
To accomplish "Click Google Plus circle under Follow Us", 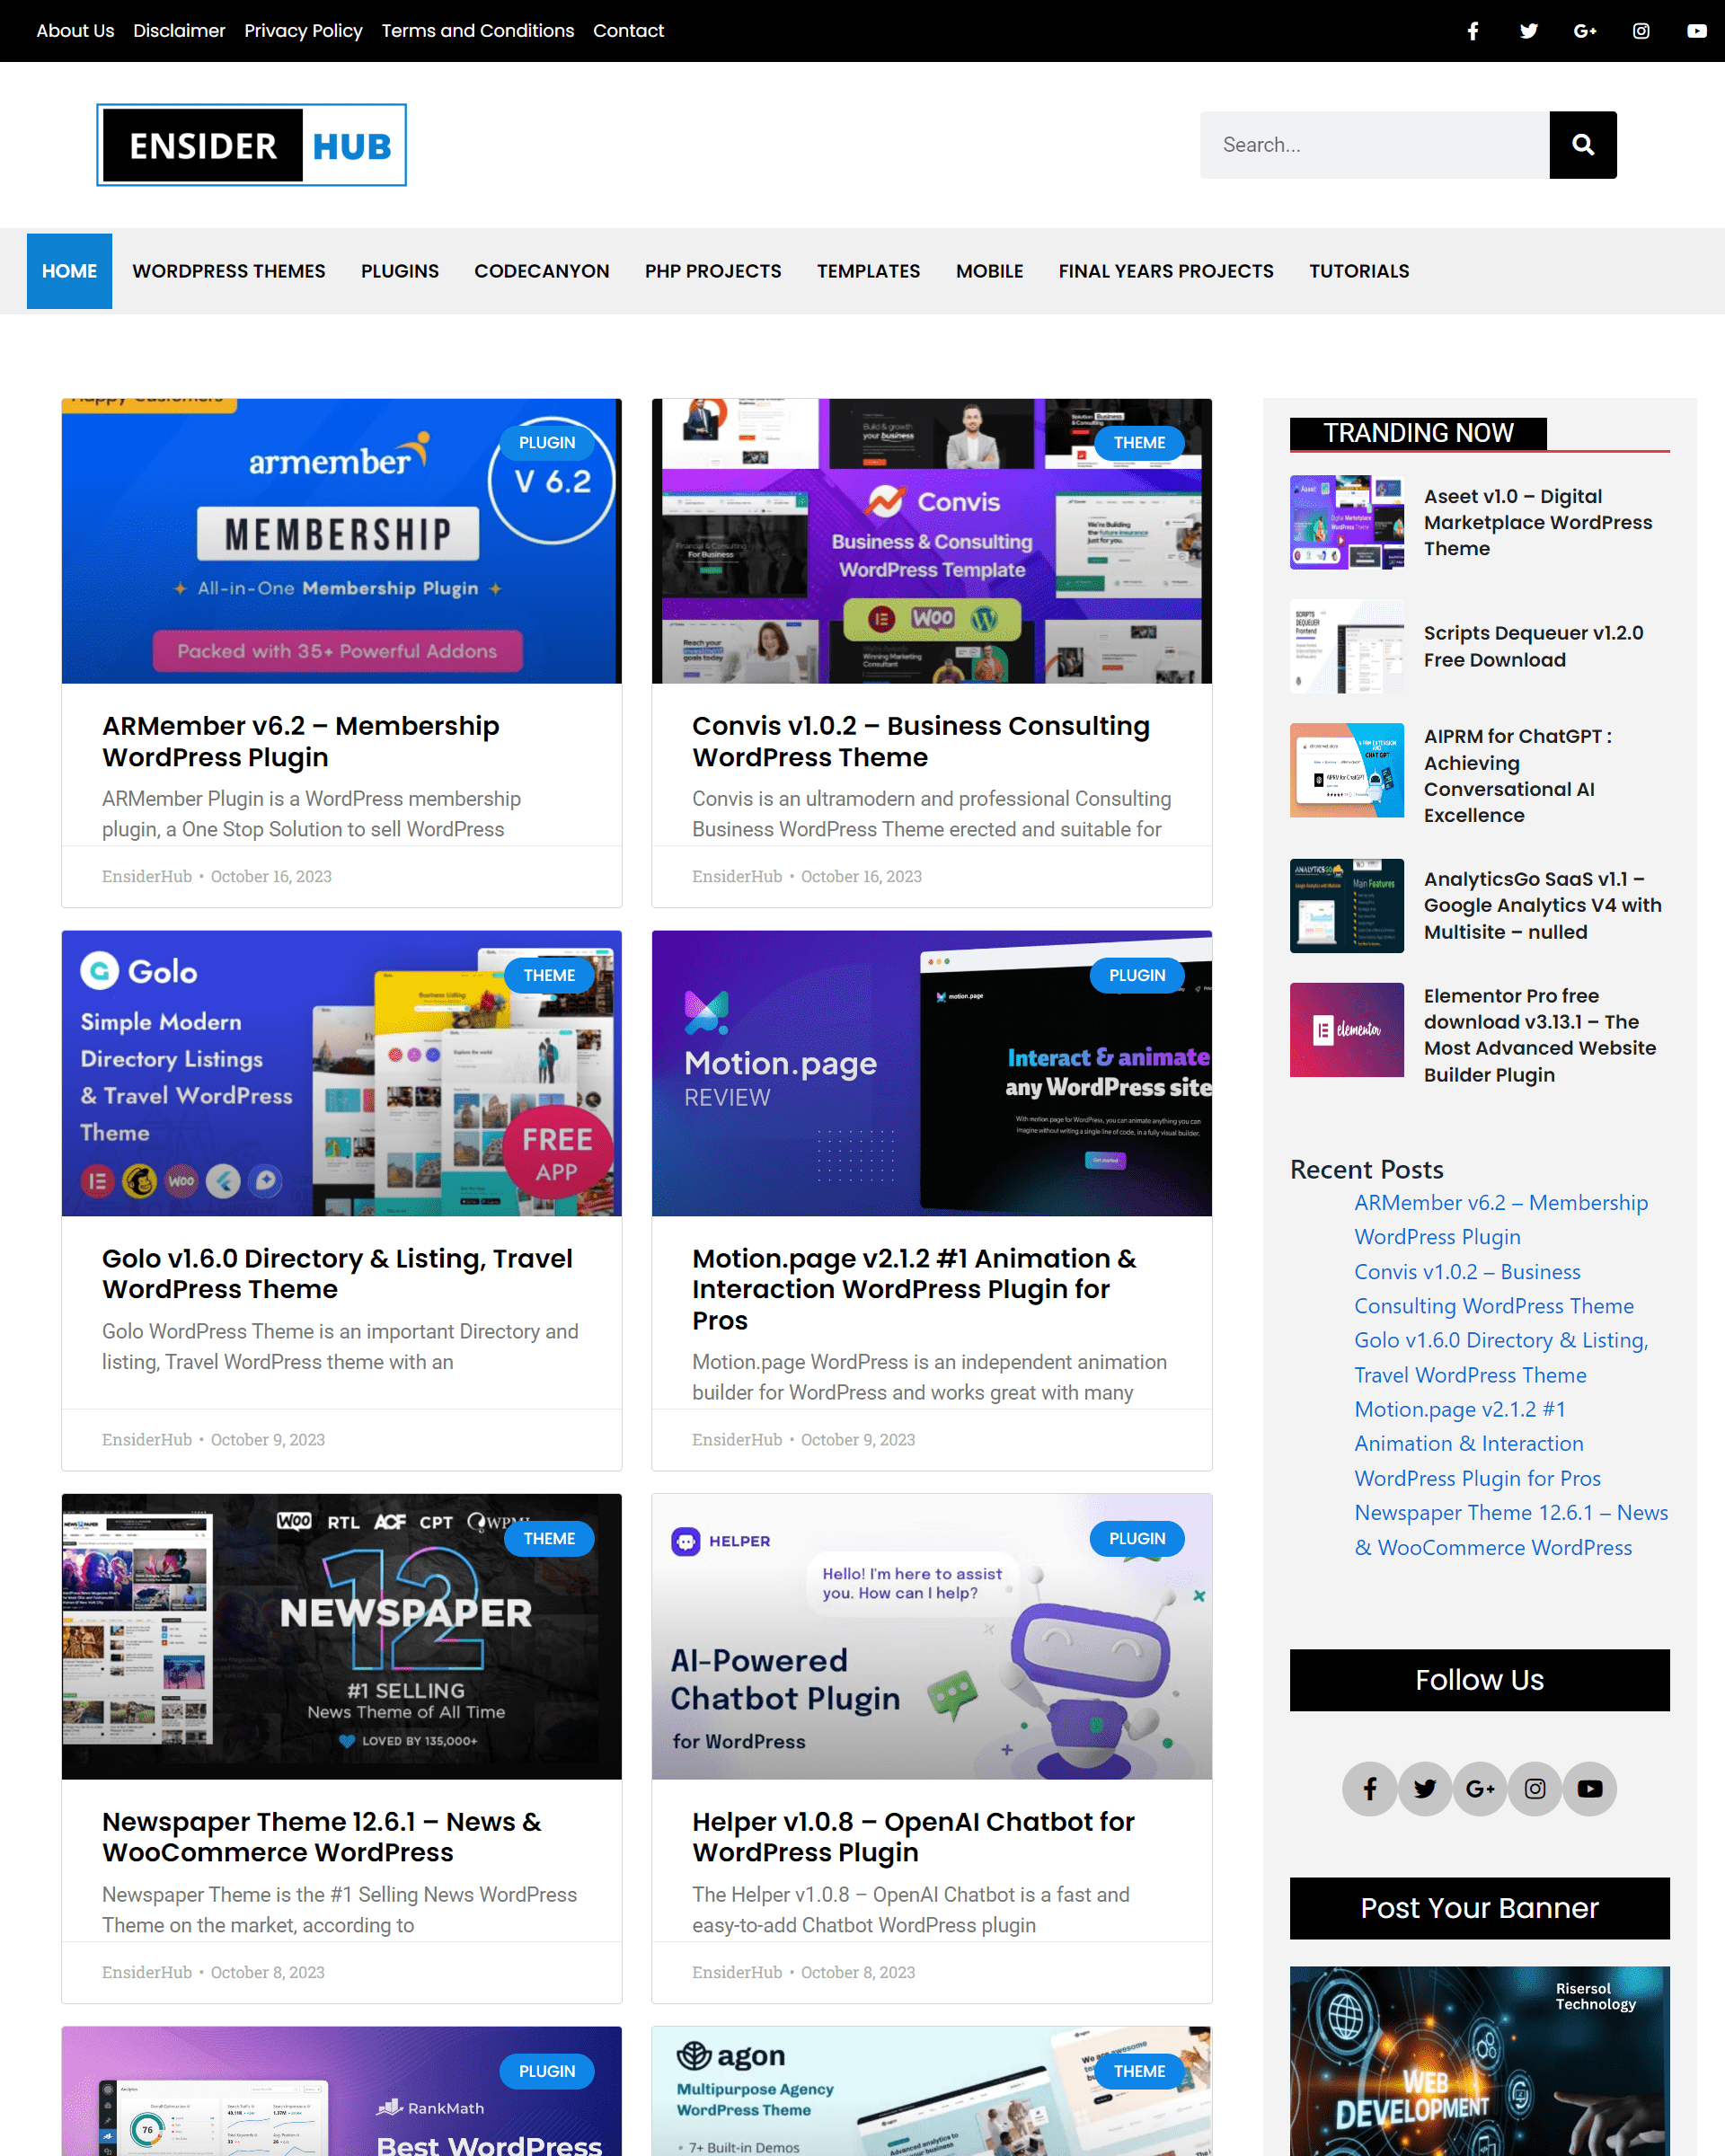I will 1480,1789.
